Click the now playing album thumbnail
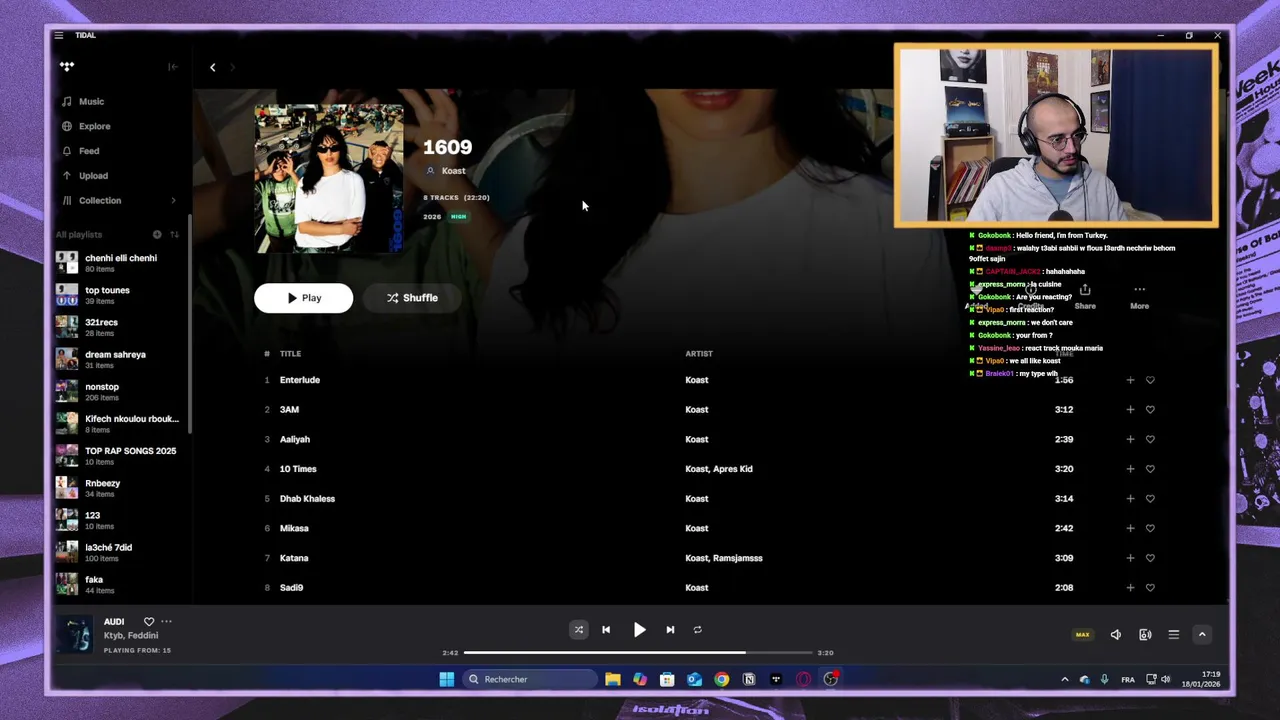Viewport: 1280px width, 720px height. tap(74, 635)
